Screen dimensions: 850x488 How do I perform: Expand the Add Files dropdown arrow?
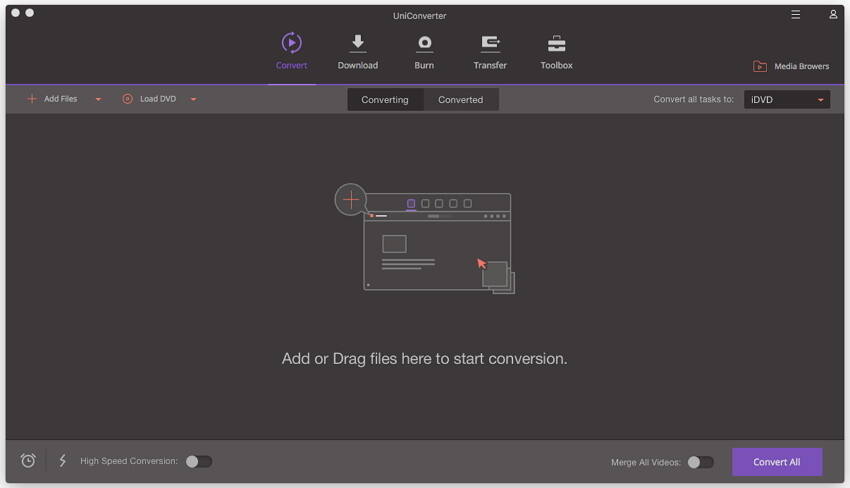point(99,99)
